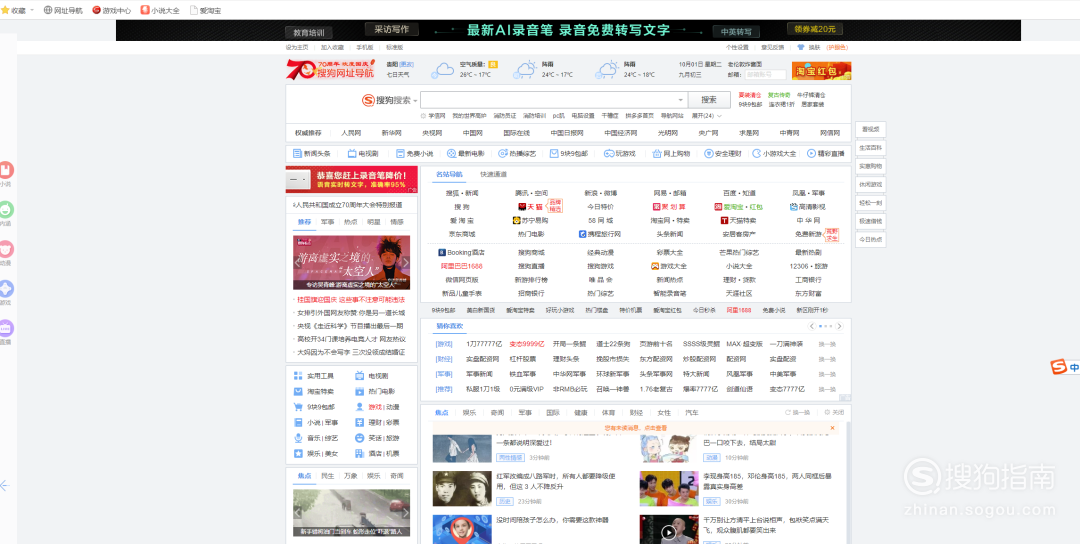Click the 电视剧 icon in the shortcut row
Viewport: 1080px width, 544px height.
352,154
